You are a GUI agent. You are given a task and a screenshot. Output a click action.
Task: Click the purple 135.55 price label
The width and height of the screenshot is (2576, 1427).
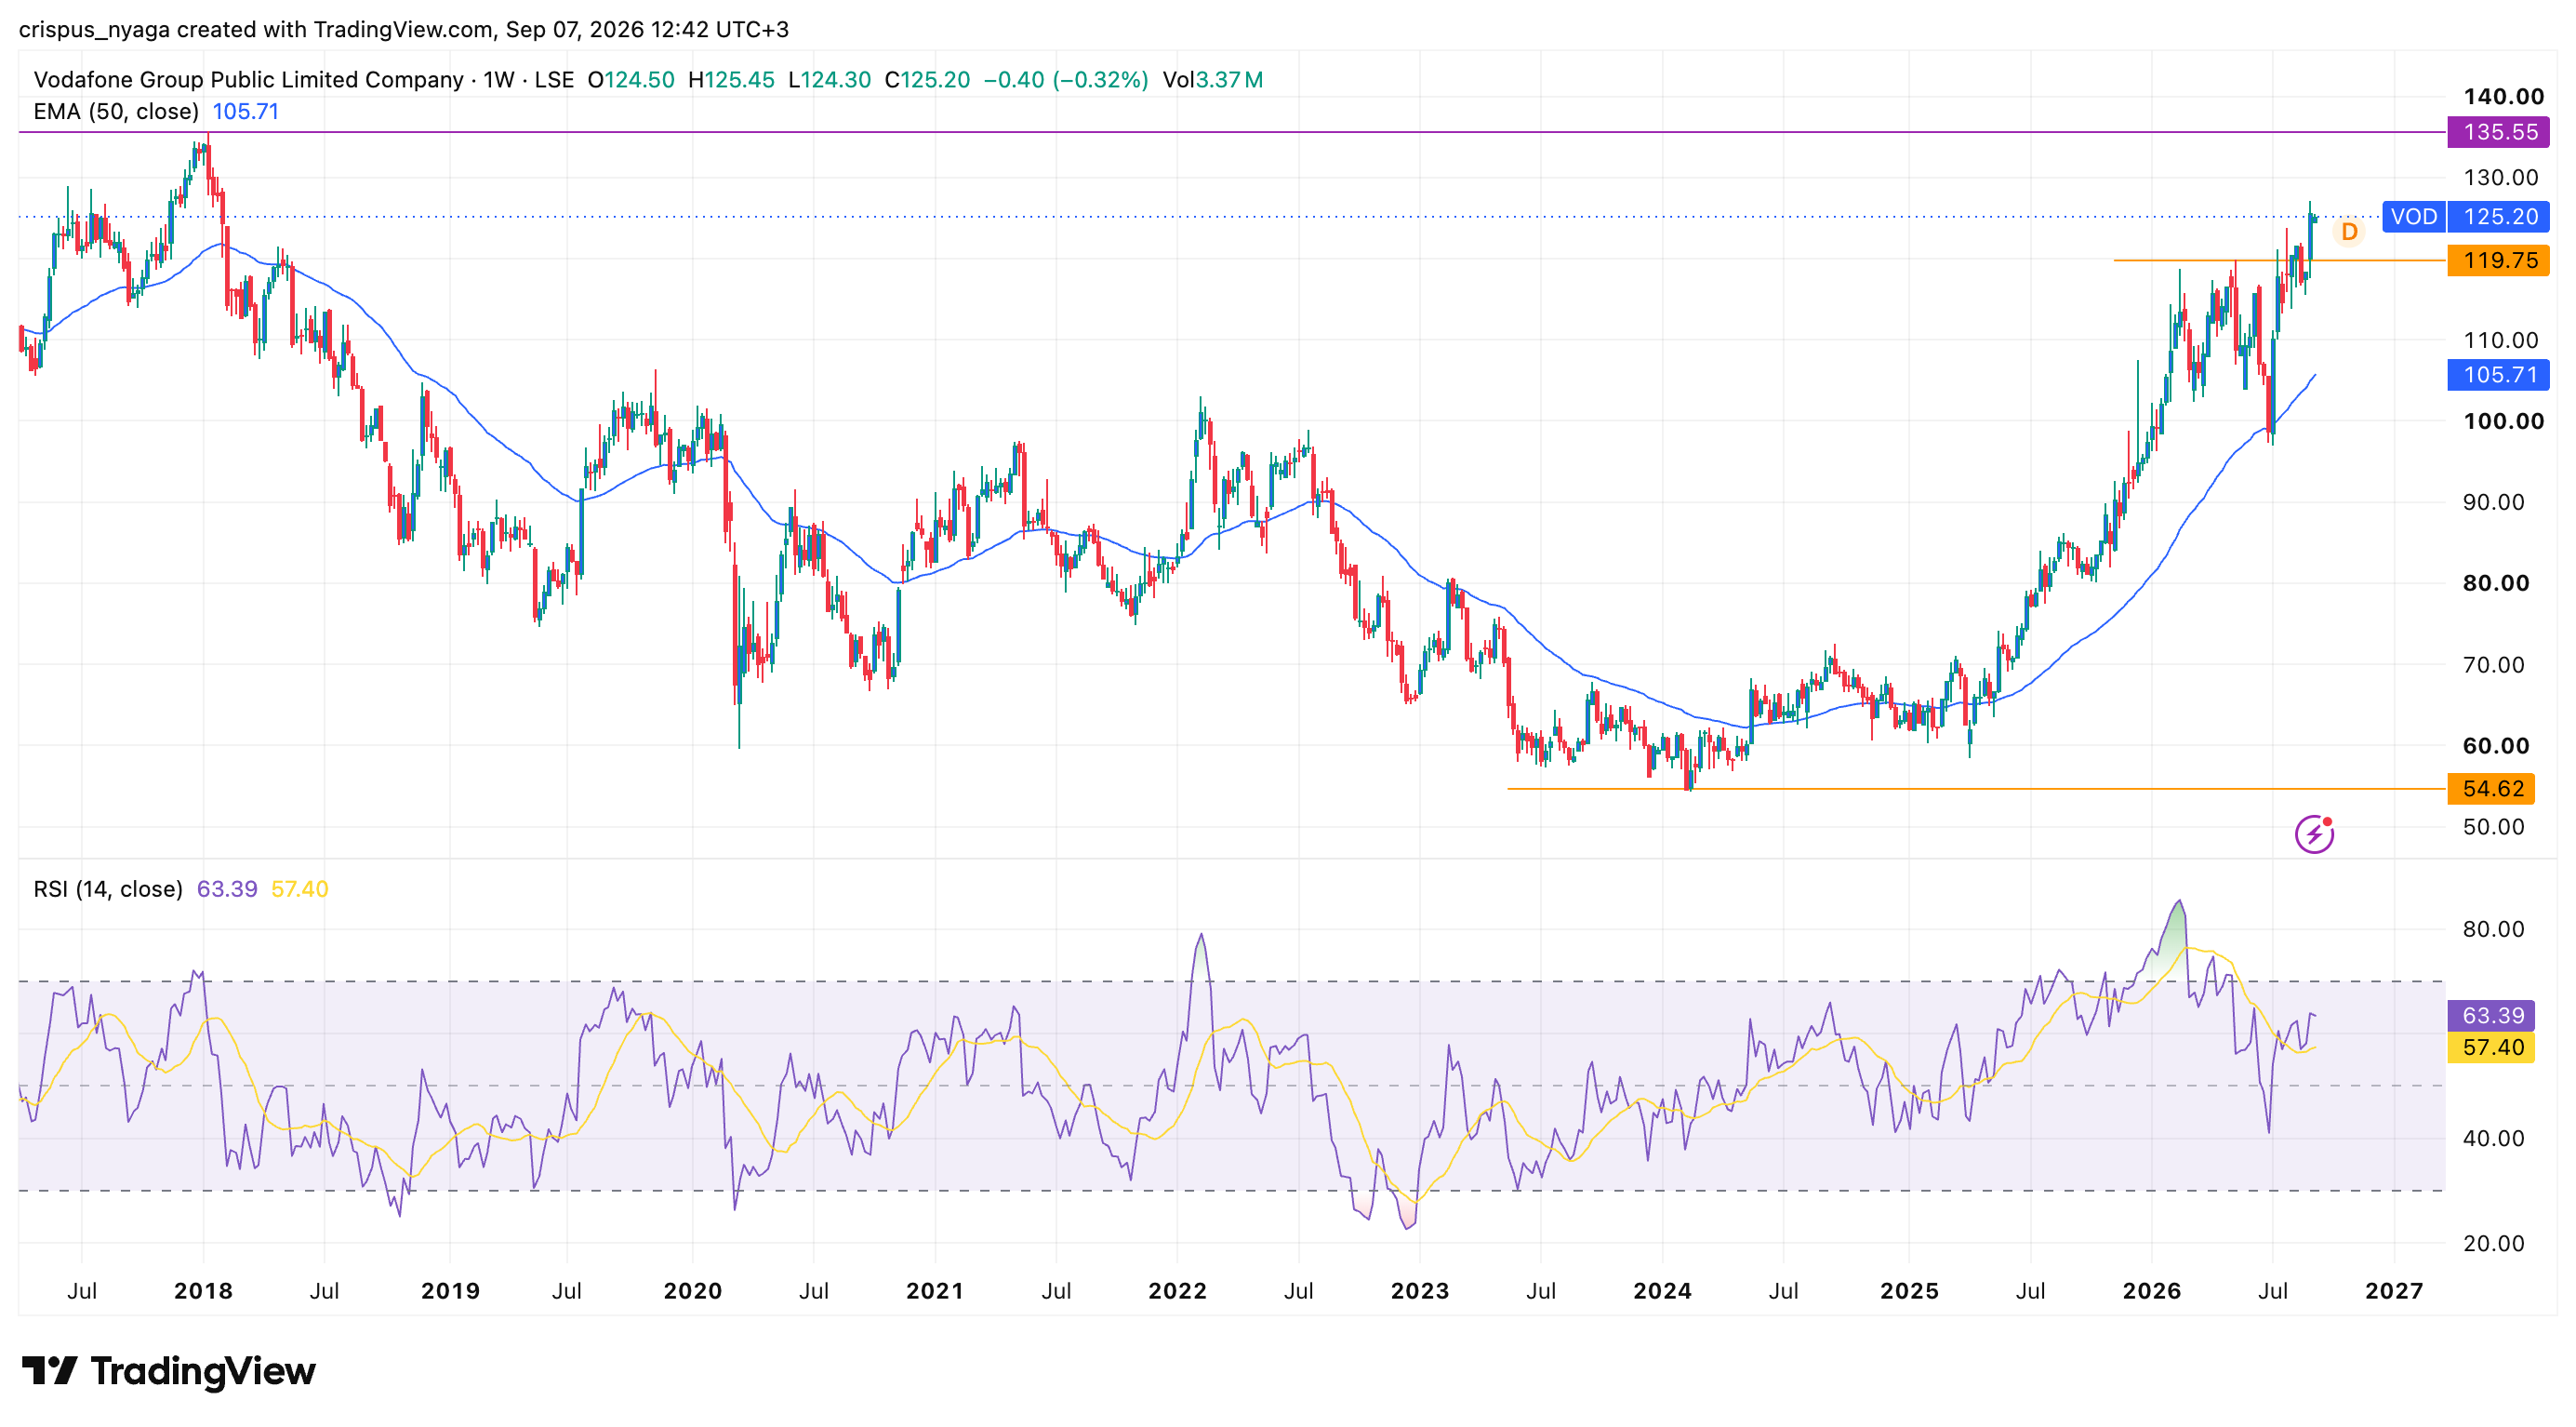click(x=2498, y=132)
